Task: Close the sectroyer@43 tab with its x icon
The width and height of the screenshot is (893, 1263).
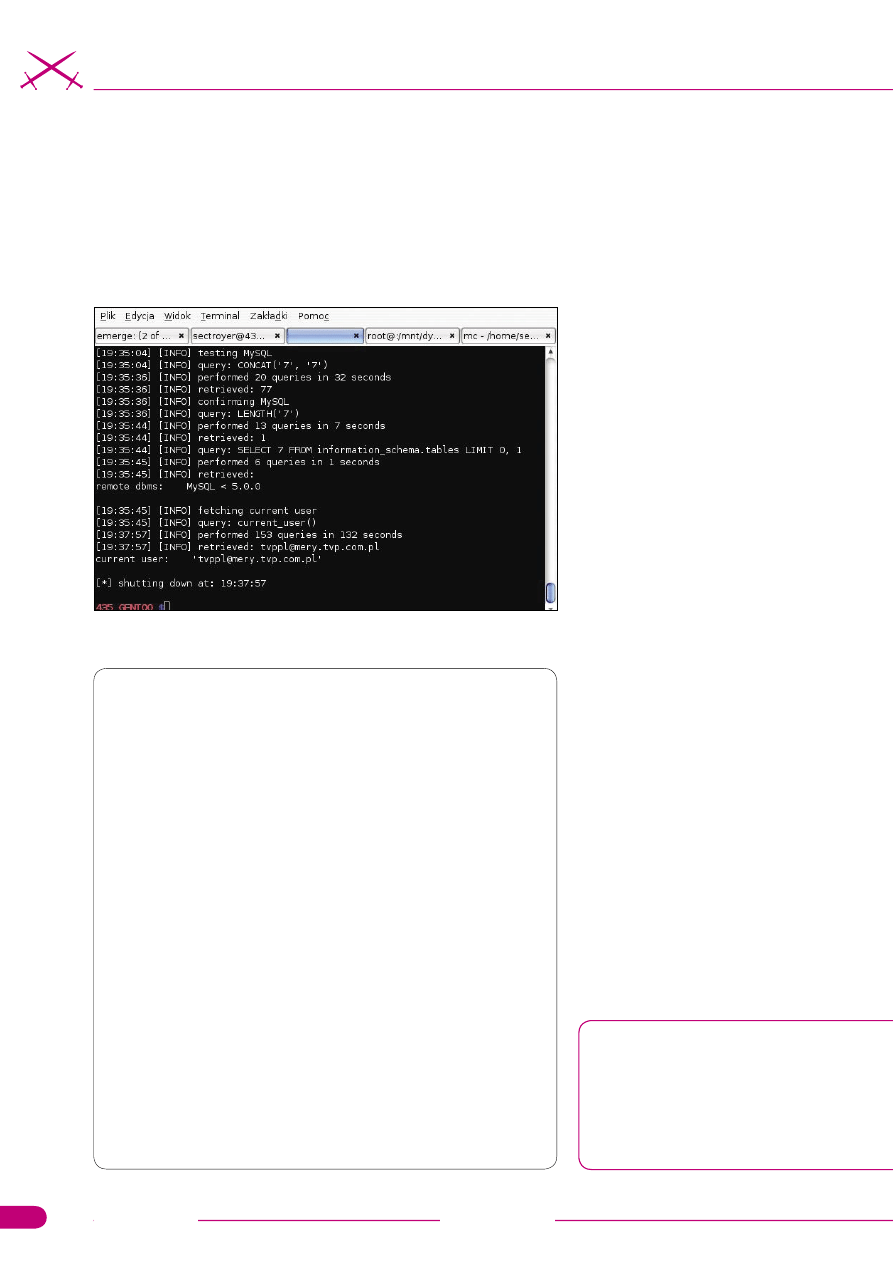Action: (277, 337)
